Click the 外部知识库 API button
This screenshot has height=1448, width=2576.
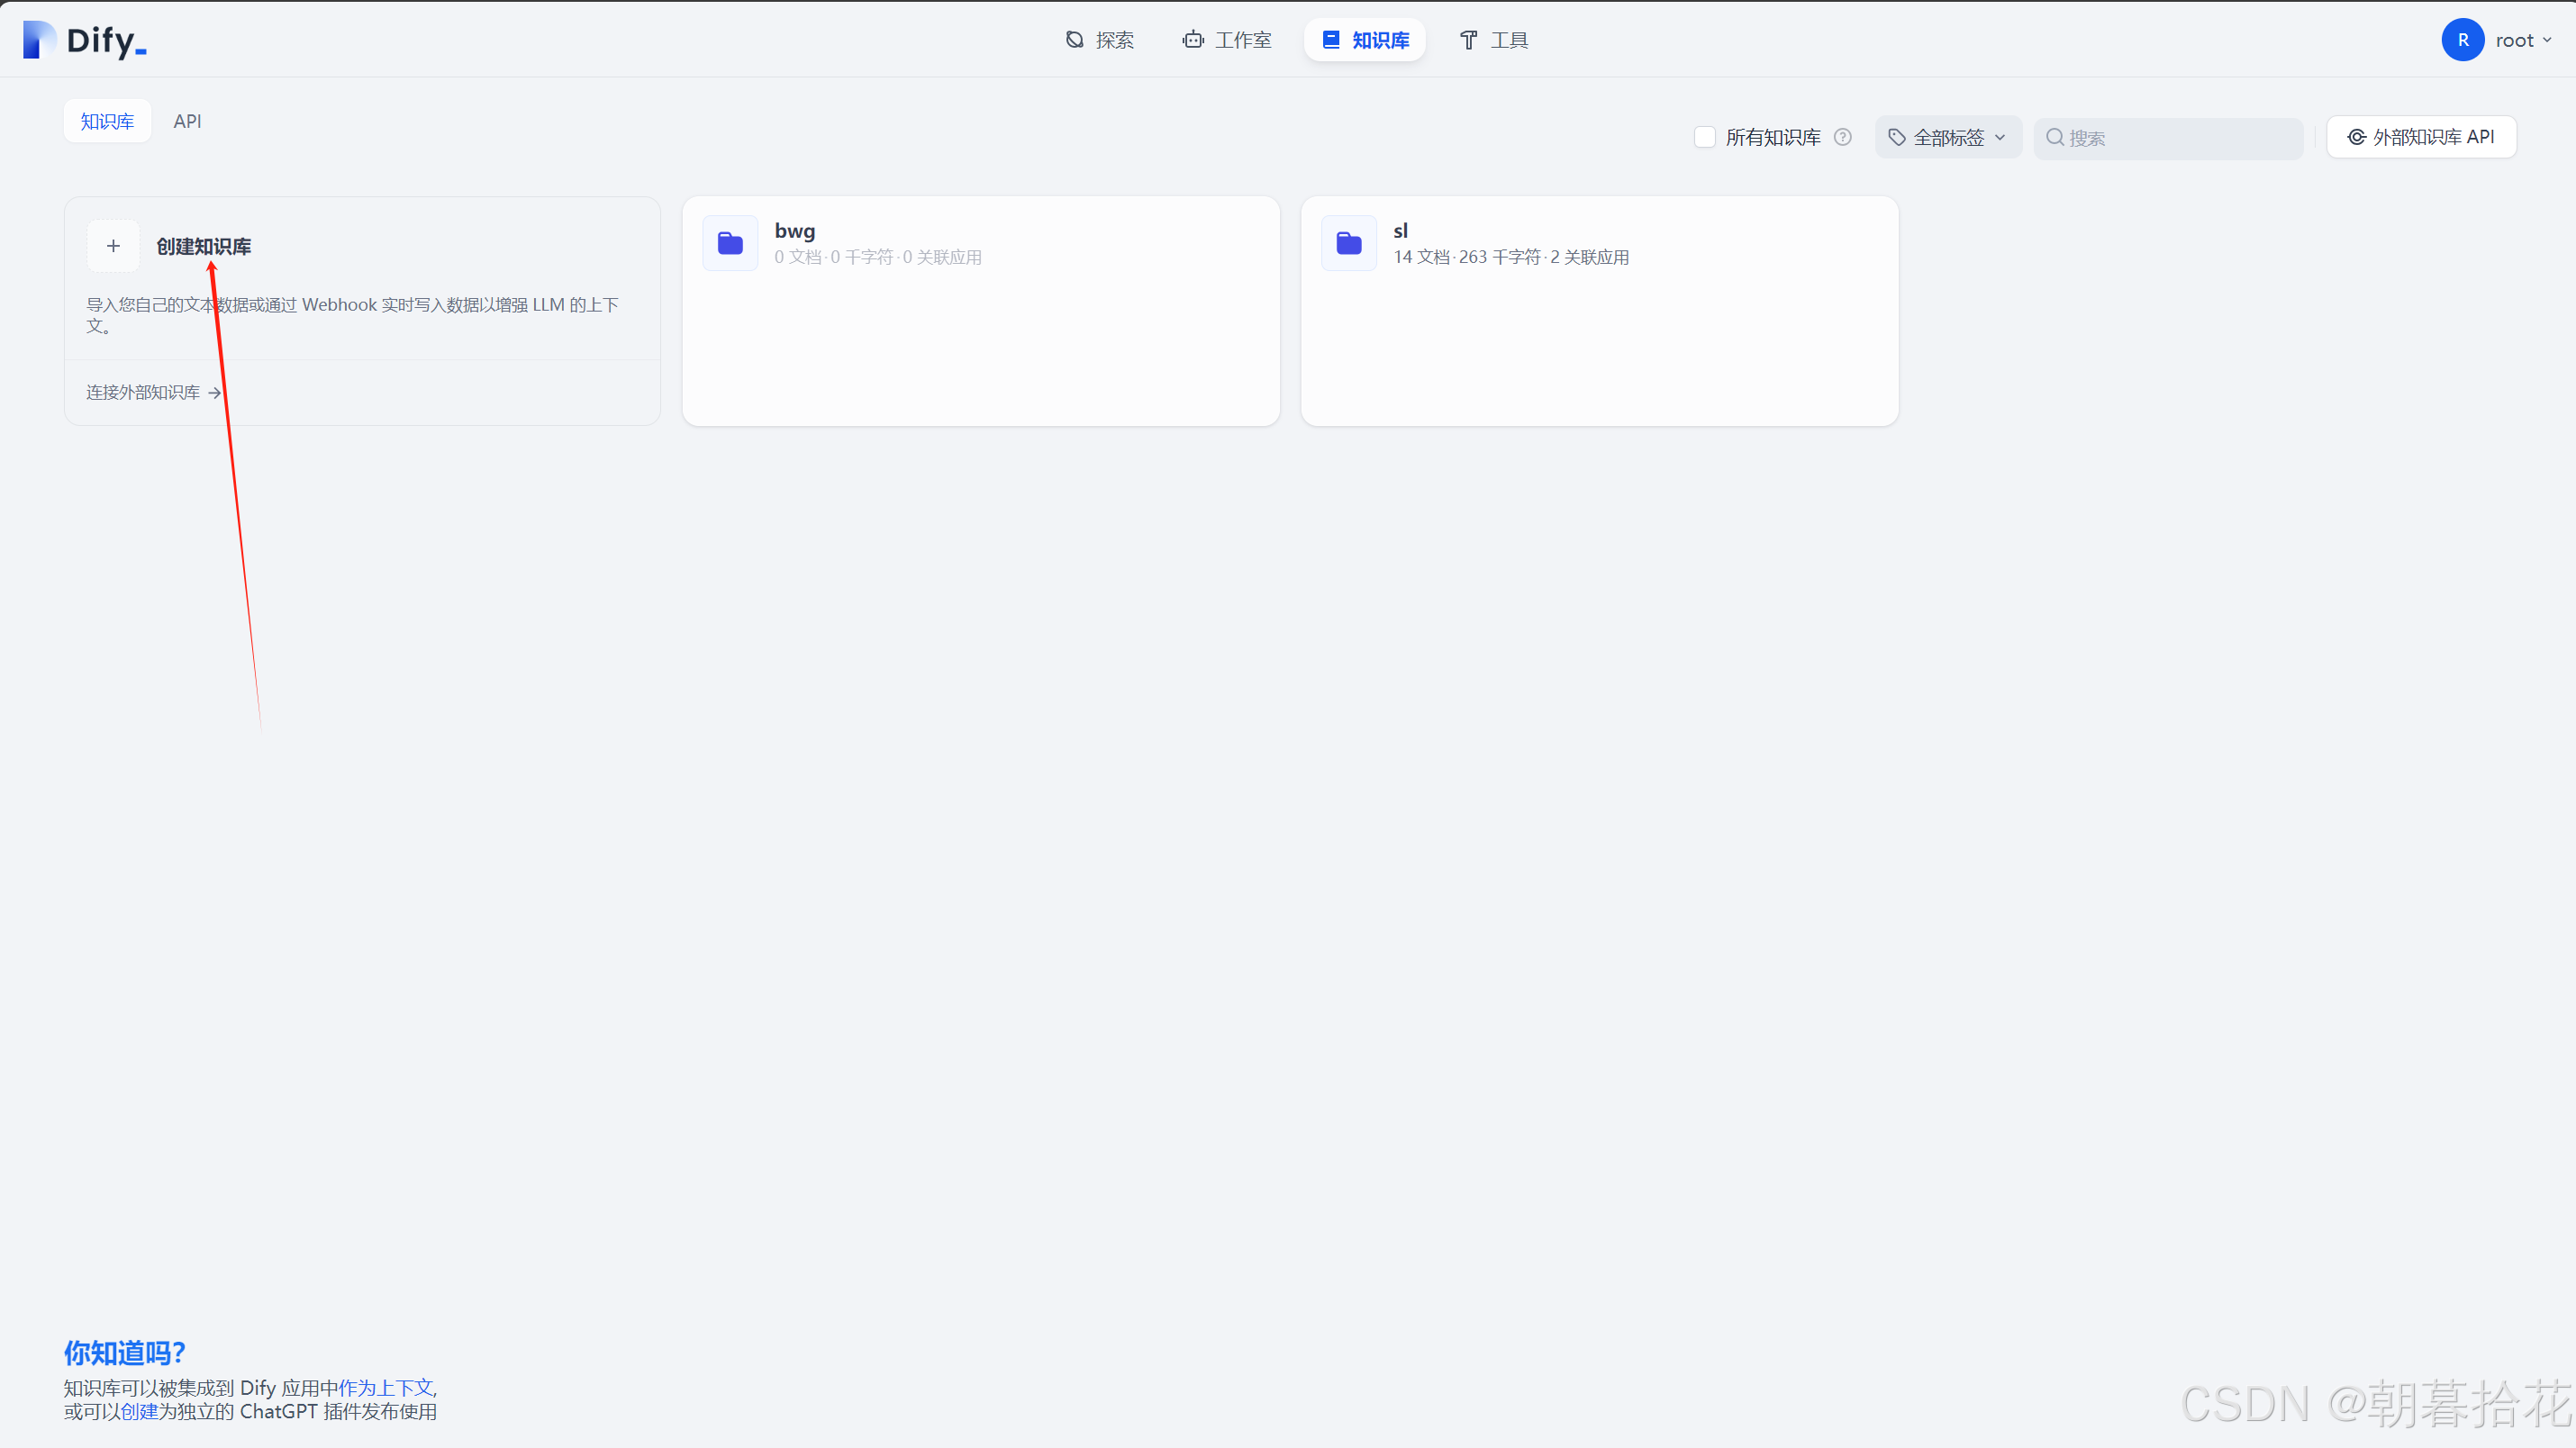2420,137
